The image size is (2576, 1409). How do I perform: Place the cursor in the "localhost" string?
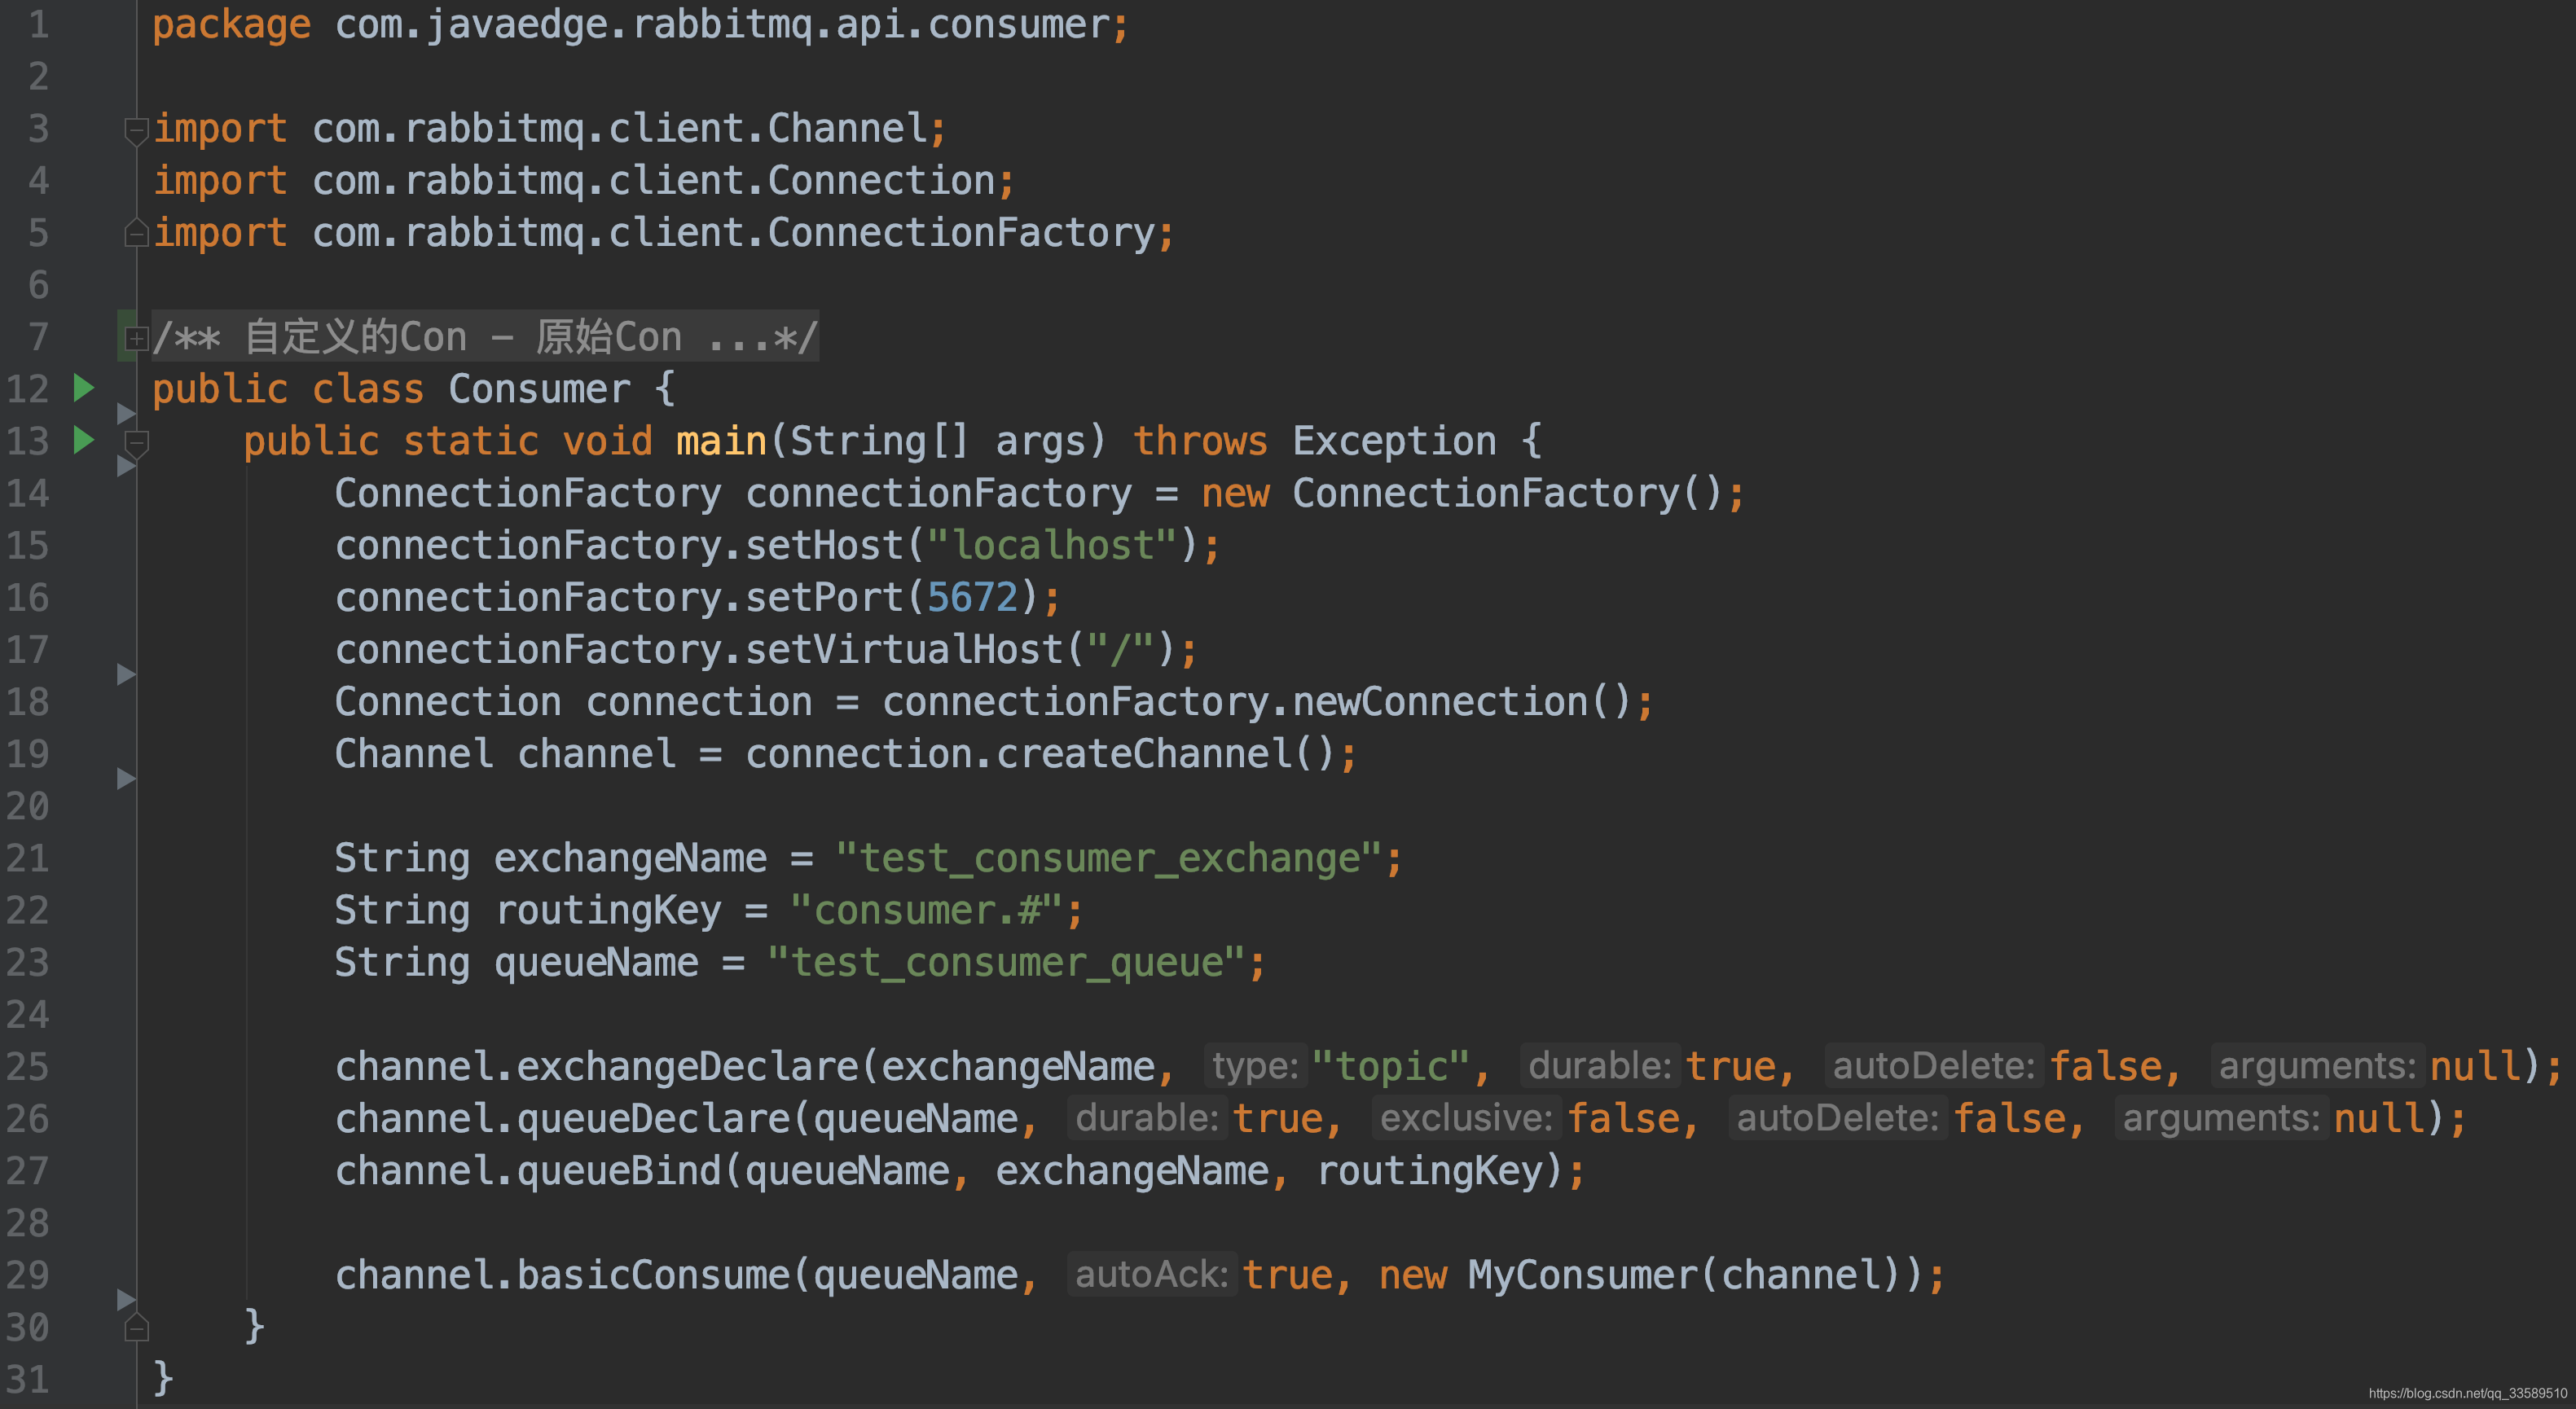(x=1052, y=546)
